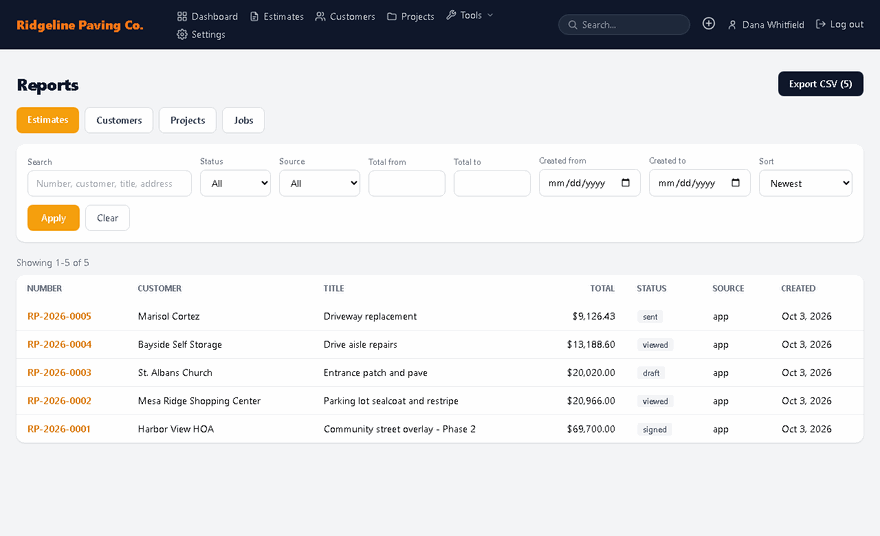Click the NUMBER column header
Viewport: 880px width, 536px height.
pos(44,288)
